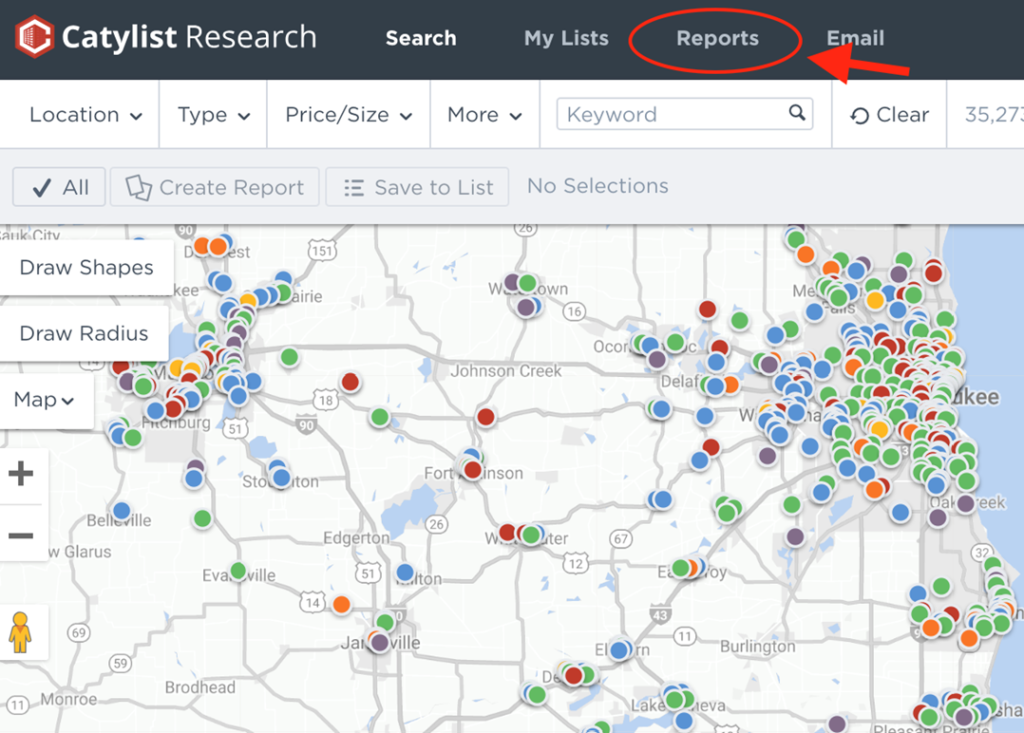Open the More filters dropdown
The image size is (1024, 733).
[x=485, y=115]
